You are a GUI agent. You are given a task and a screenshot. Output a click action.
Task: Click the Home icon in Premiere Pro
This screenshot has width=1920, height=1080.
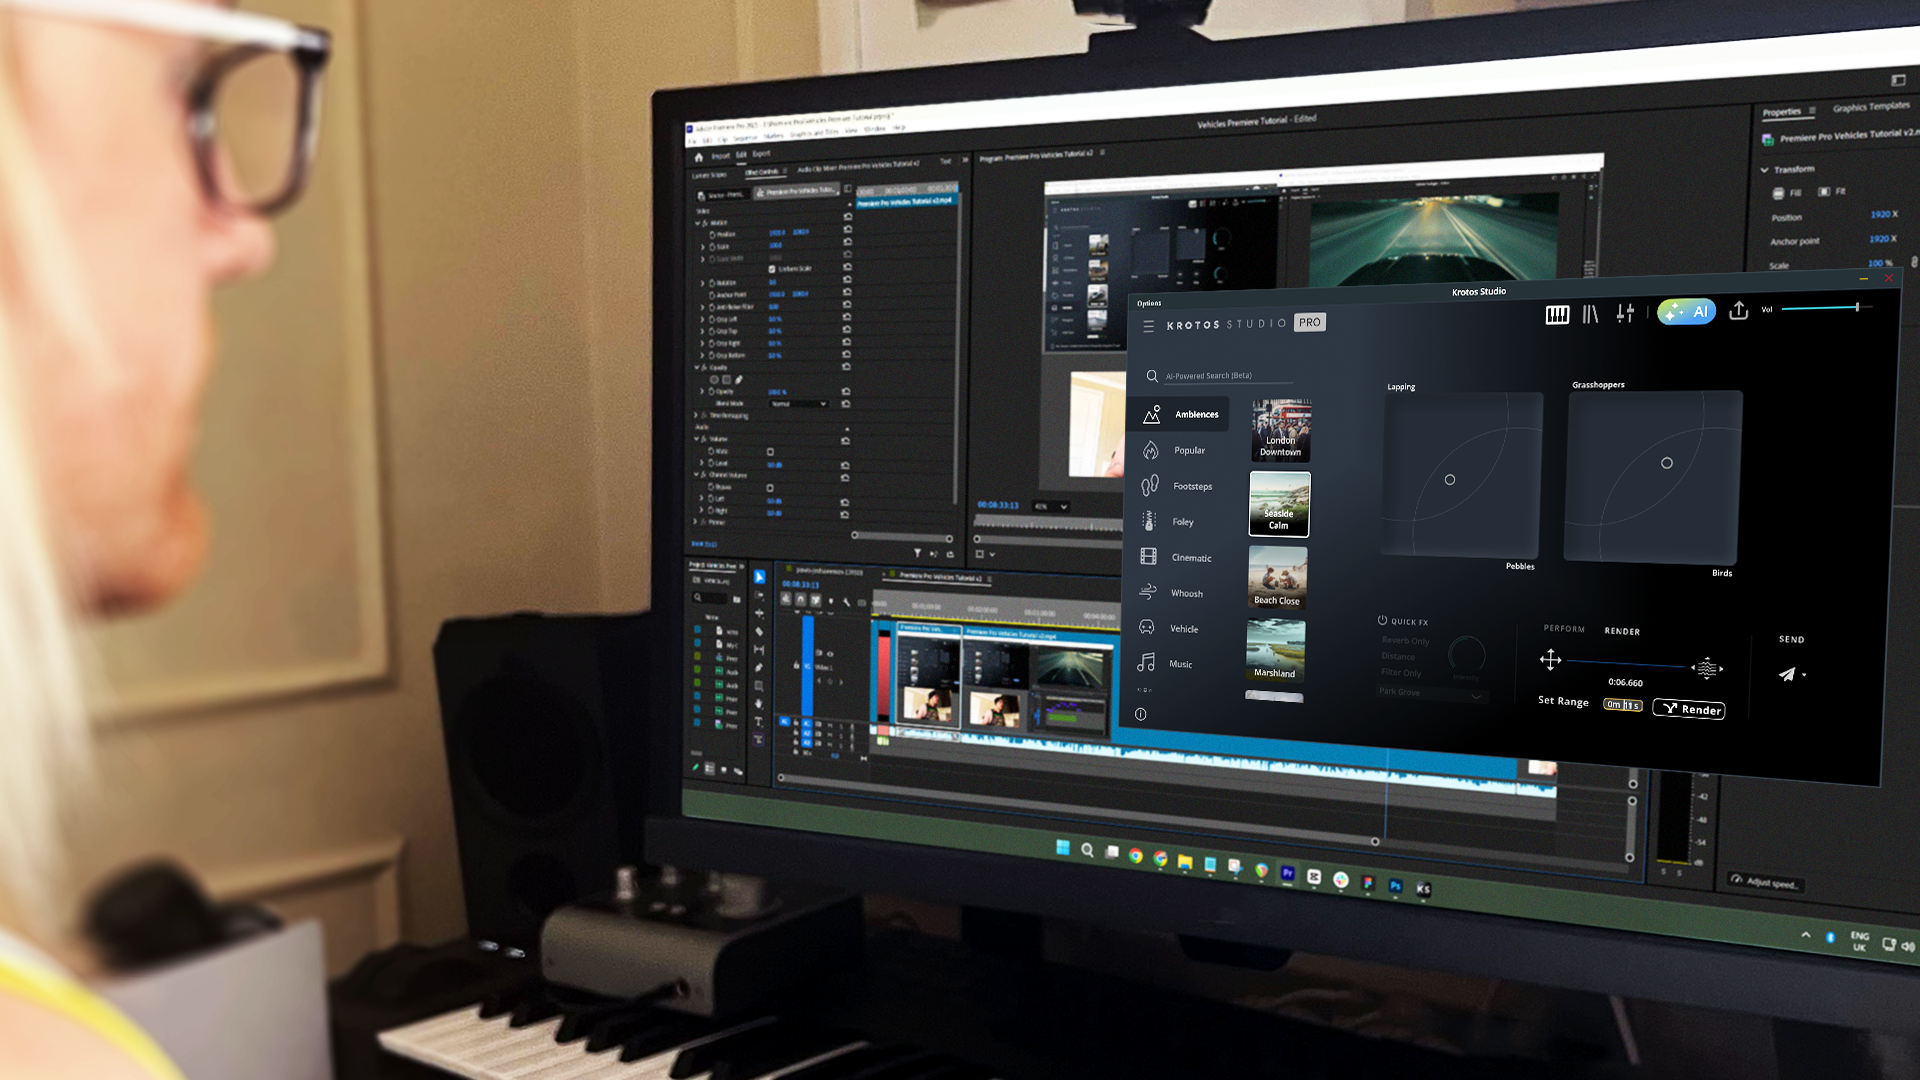pos(699,157)
